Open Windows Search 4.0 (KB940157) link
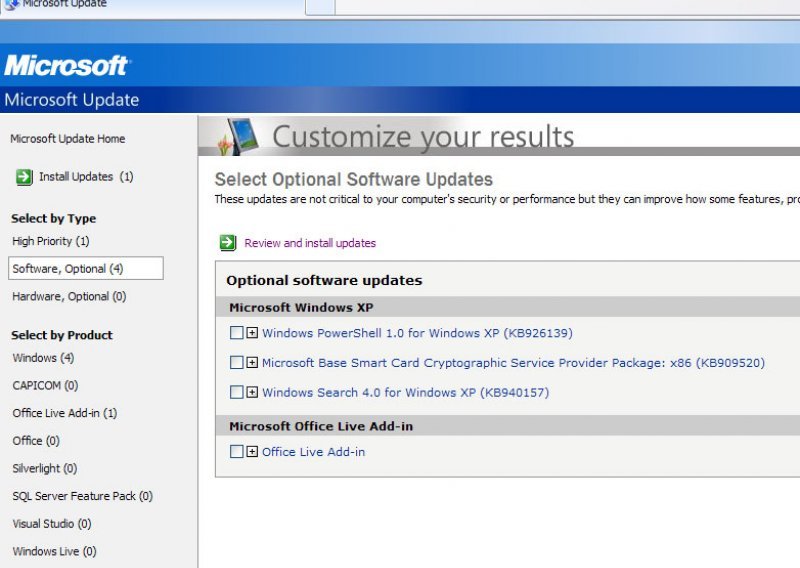Viewport: 800px width, 568px height. pos(406,392)
